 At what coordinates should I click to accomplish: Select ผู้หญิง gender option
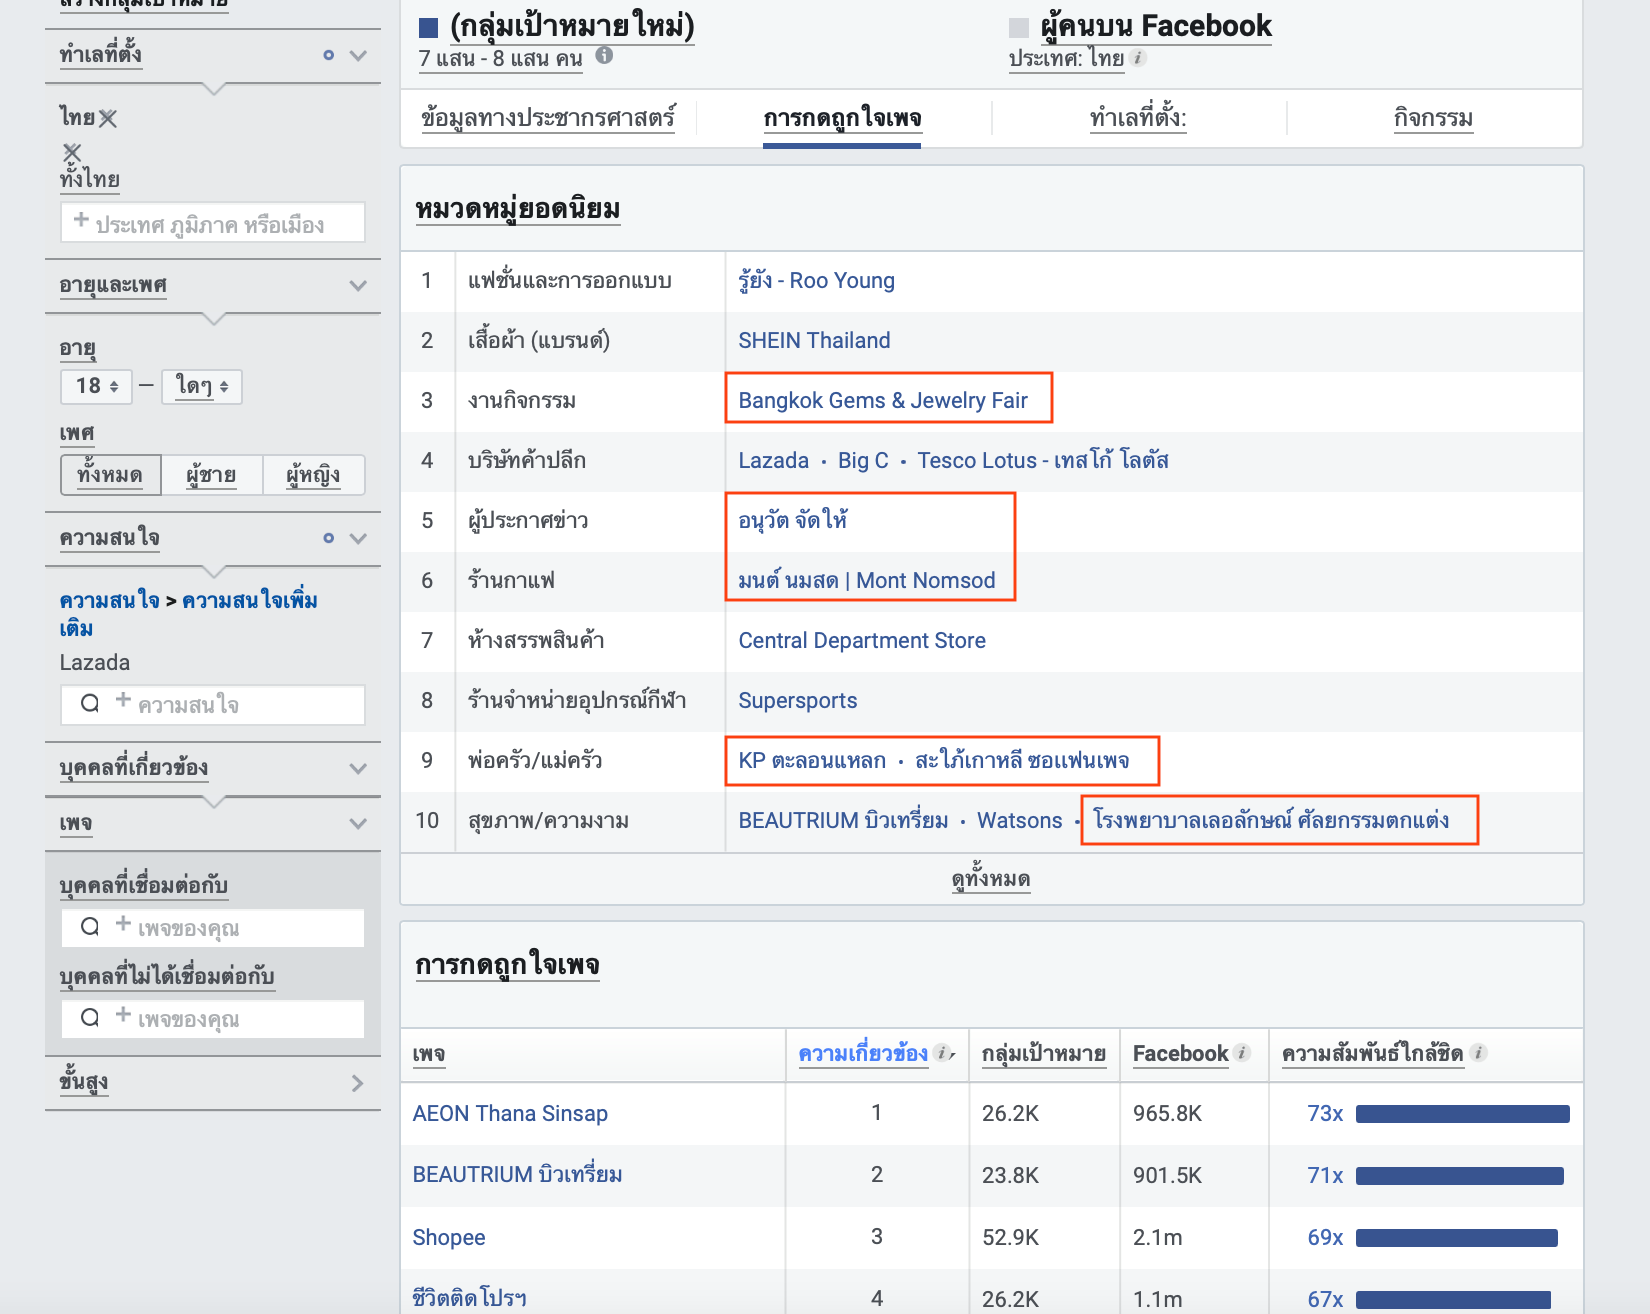tap(314, 474)
